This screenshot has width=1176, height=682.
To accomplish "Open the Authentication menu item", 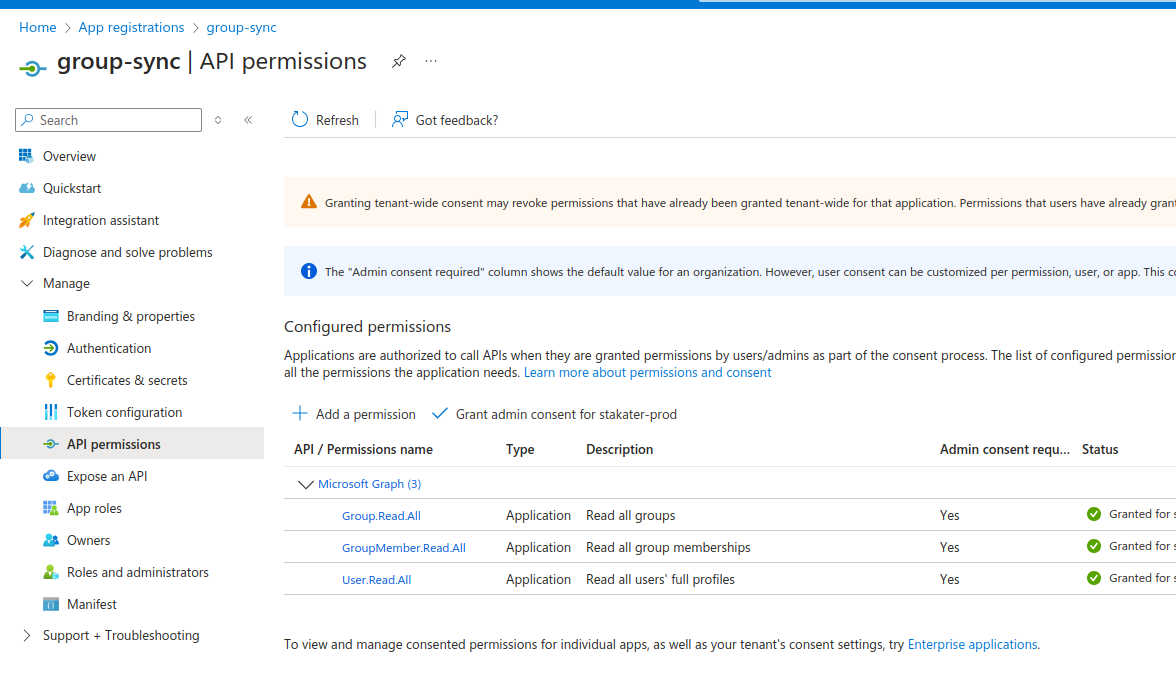I will [x=109, y=348].
